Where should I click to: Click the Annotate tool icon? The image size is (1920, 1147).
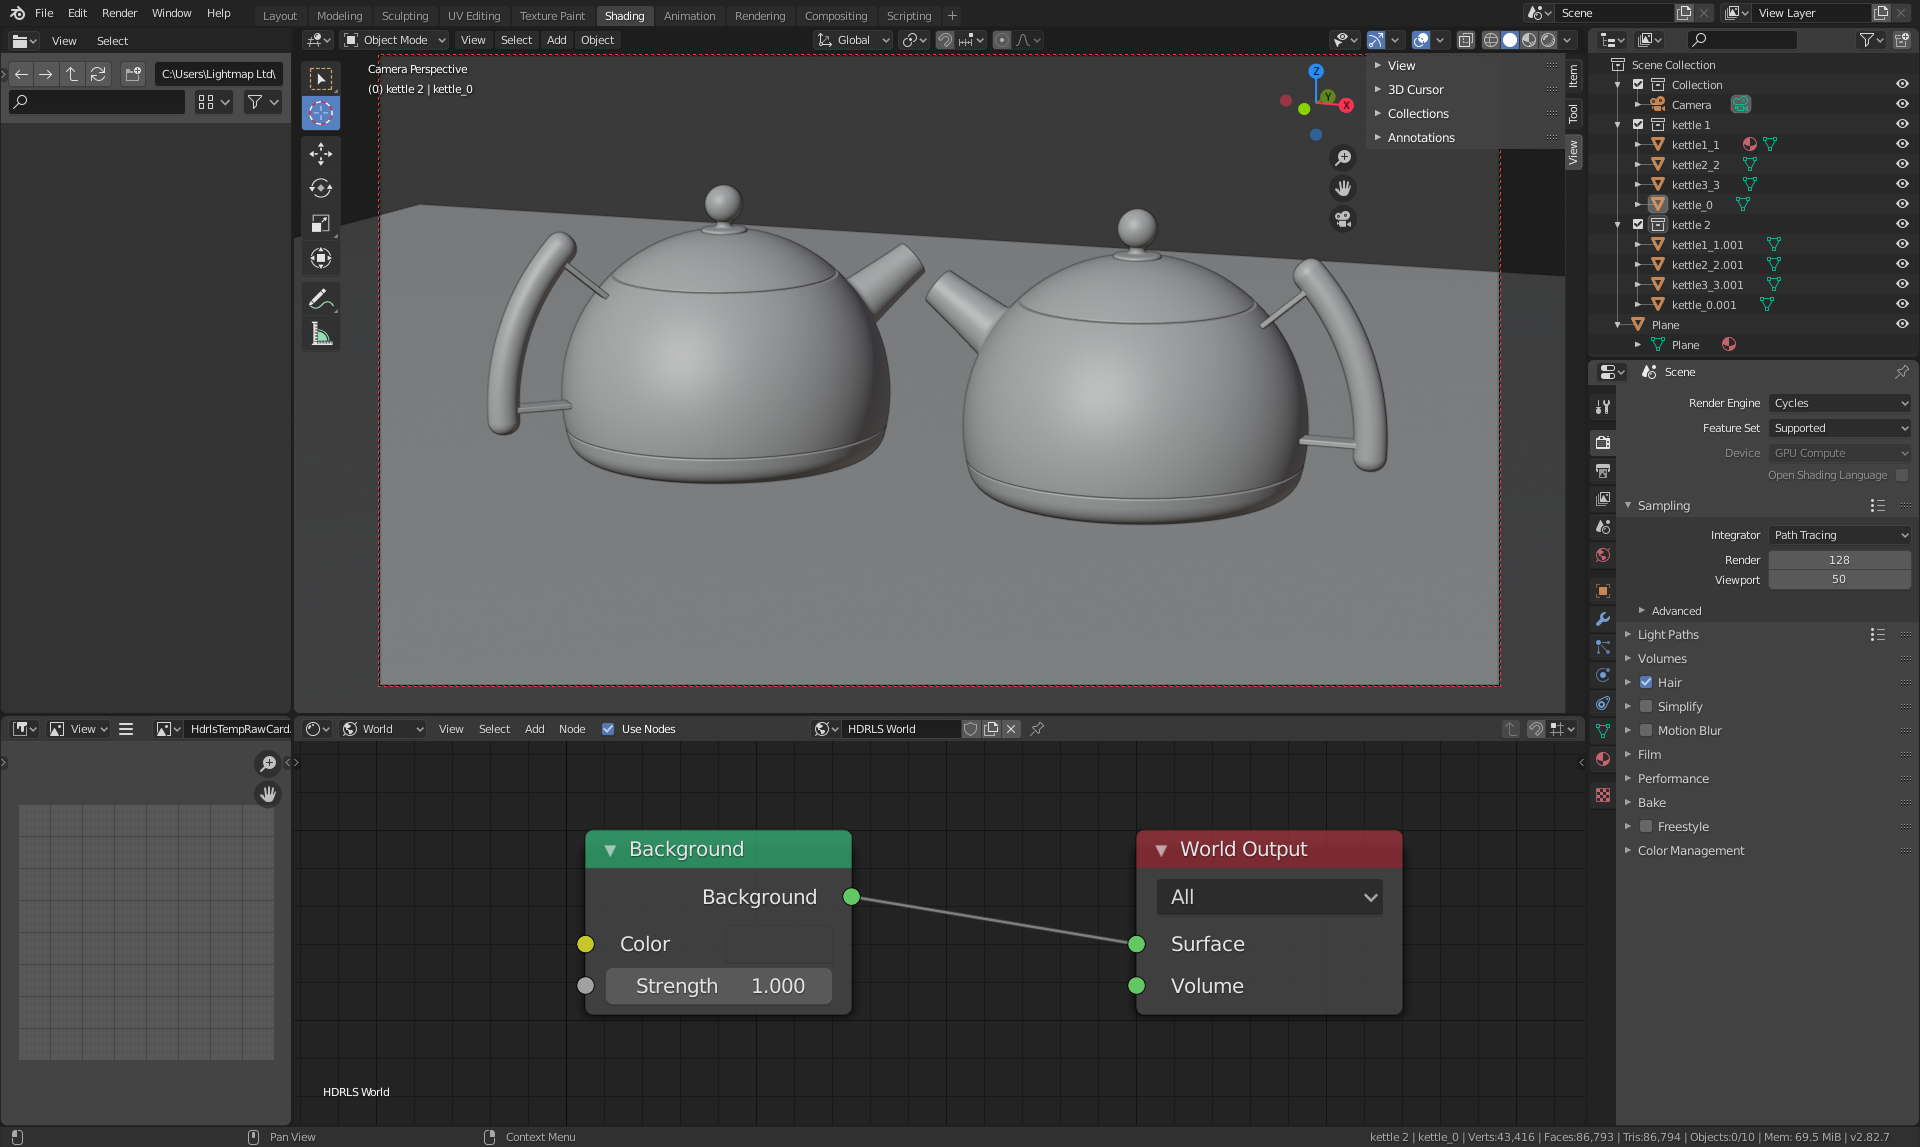click(320, 299)
